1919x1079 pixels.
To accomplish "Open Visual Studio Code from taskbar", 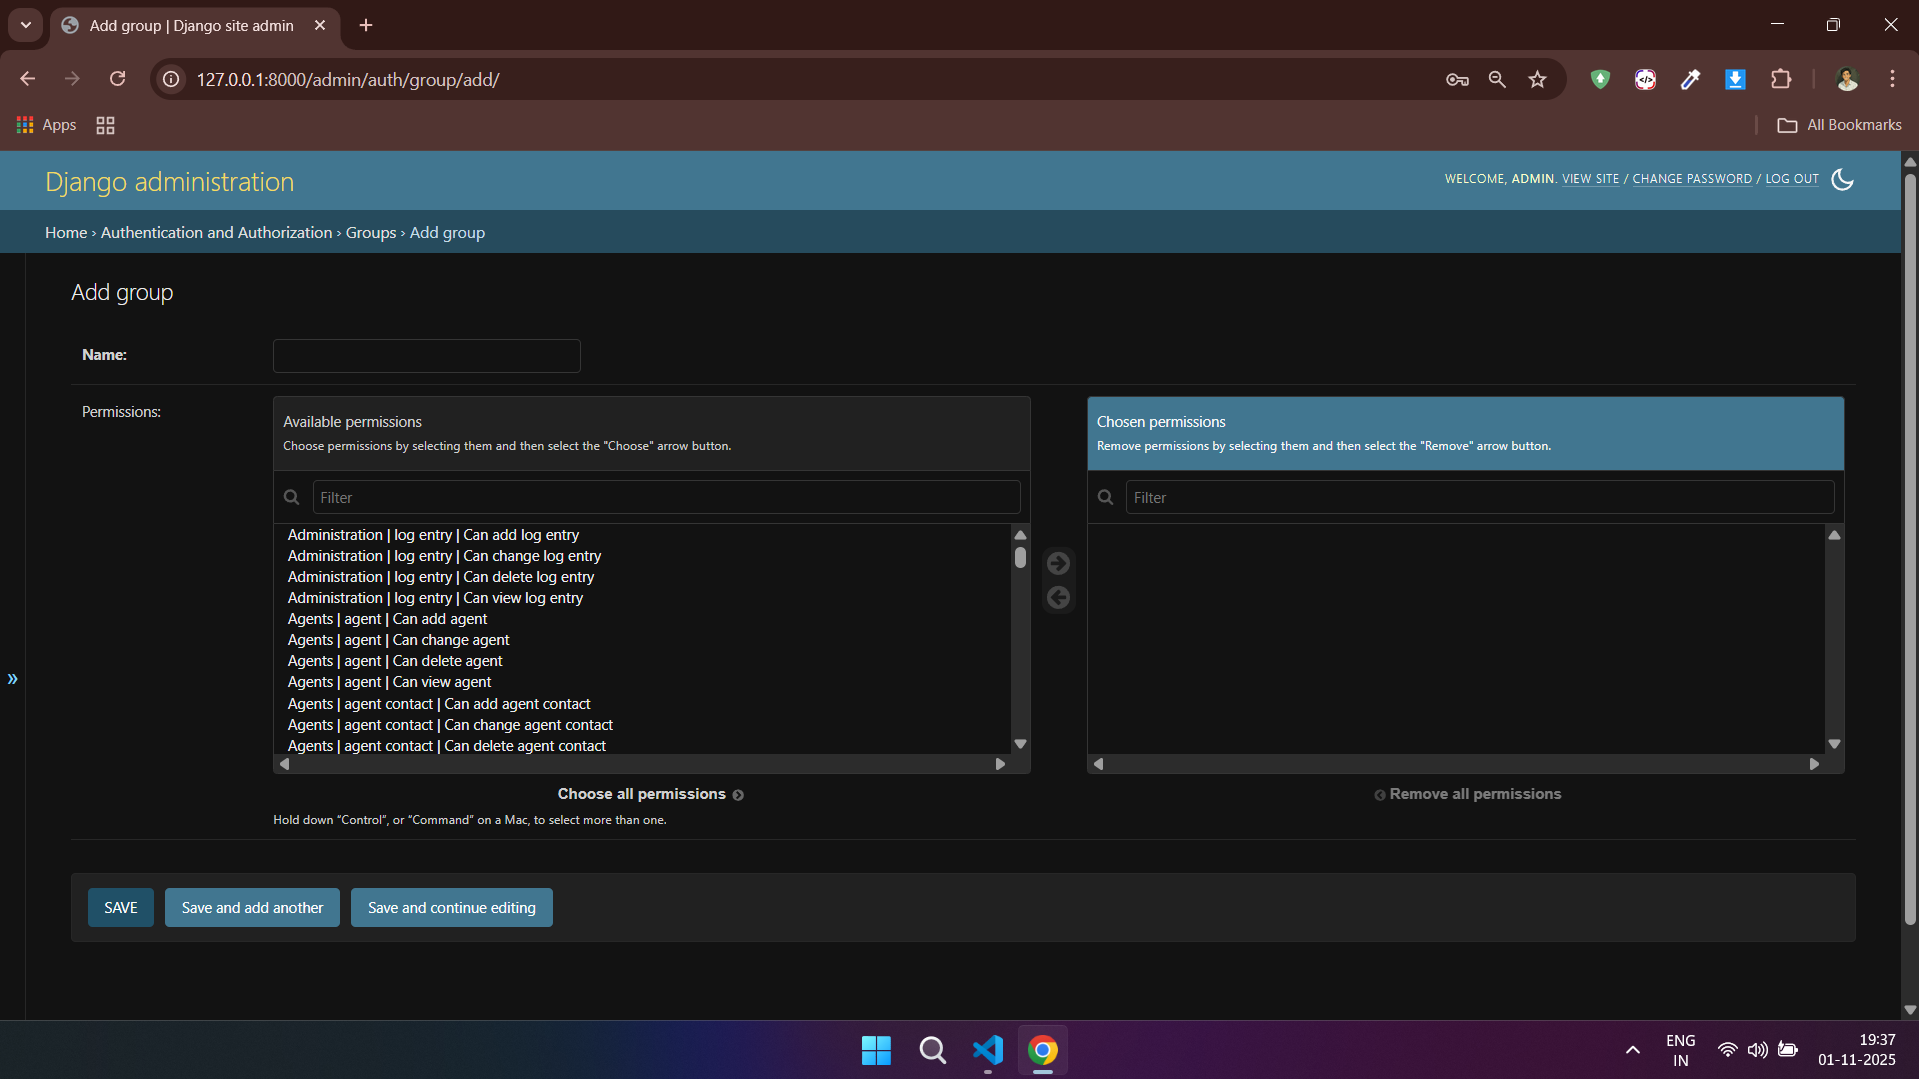I will coord(988,1050).
